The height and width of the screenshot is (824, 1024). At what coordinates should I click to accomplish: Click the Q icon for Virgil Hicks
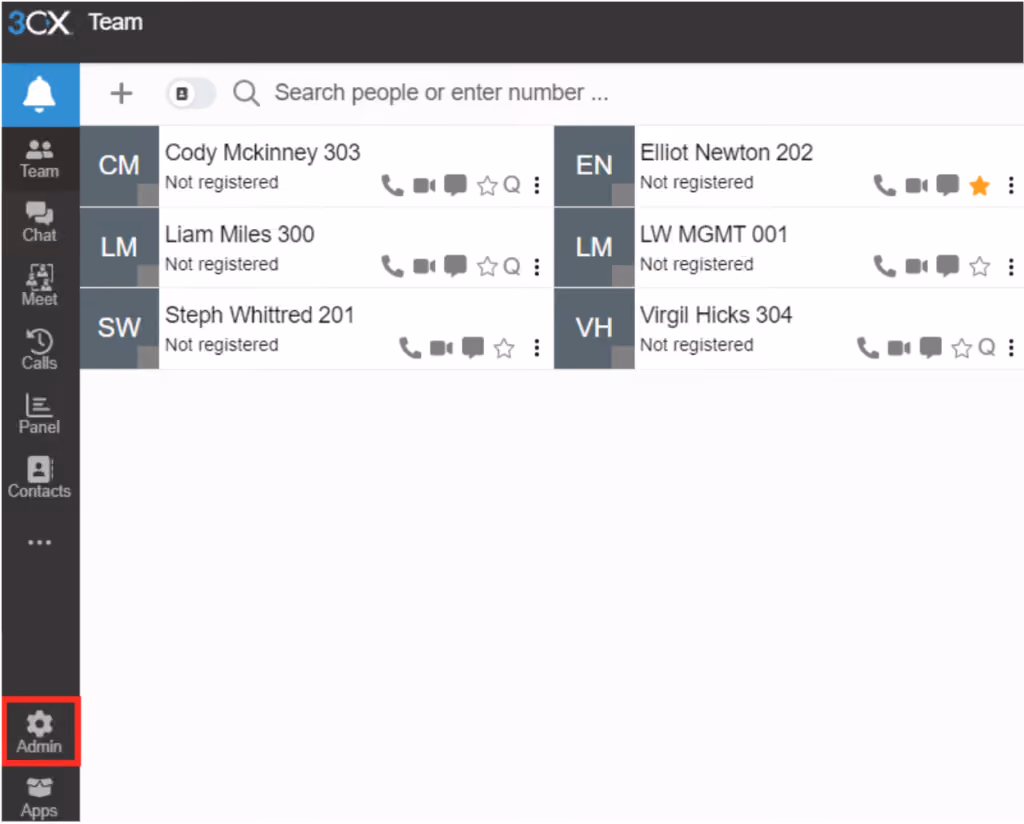987,347
